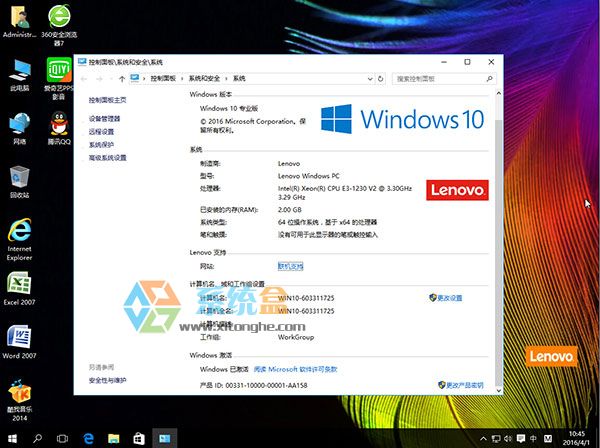The image size is (600, 448).
Task: Minimize the System window
Action: [444, 62]
